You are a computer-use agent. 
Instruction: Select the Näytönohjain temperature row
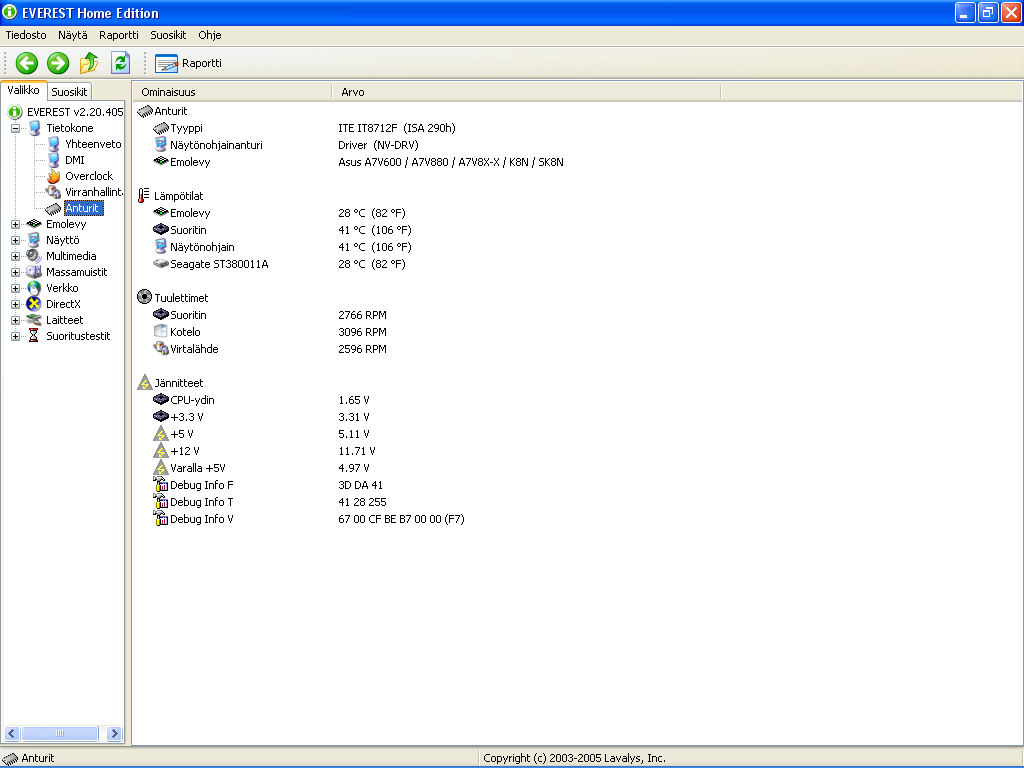577,247
